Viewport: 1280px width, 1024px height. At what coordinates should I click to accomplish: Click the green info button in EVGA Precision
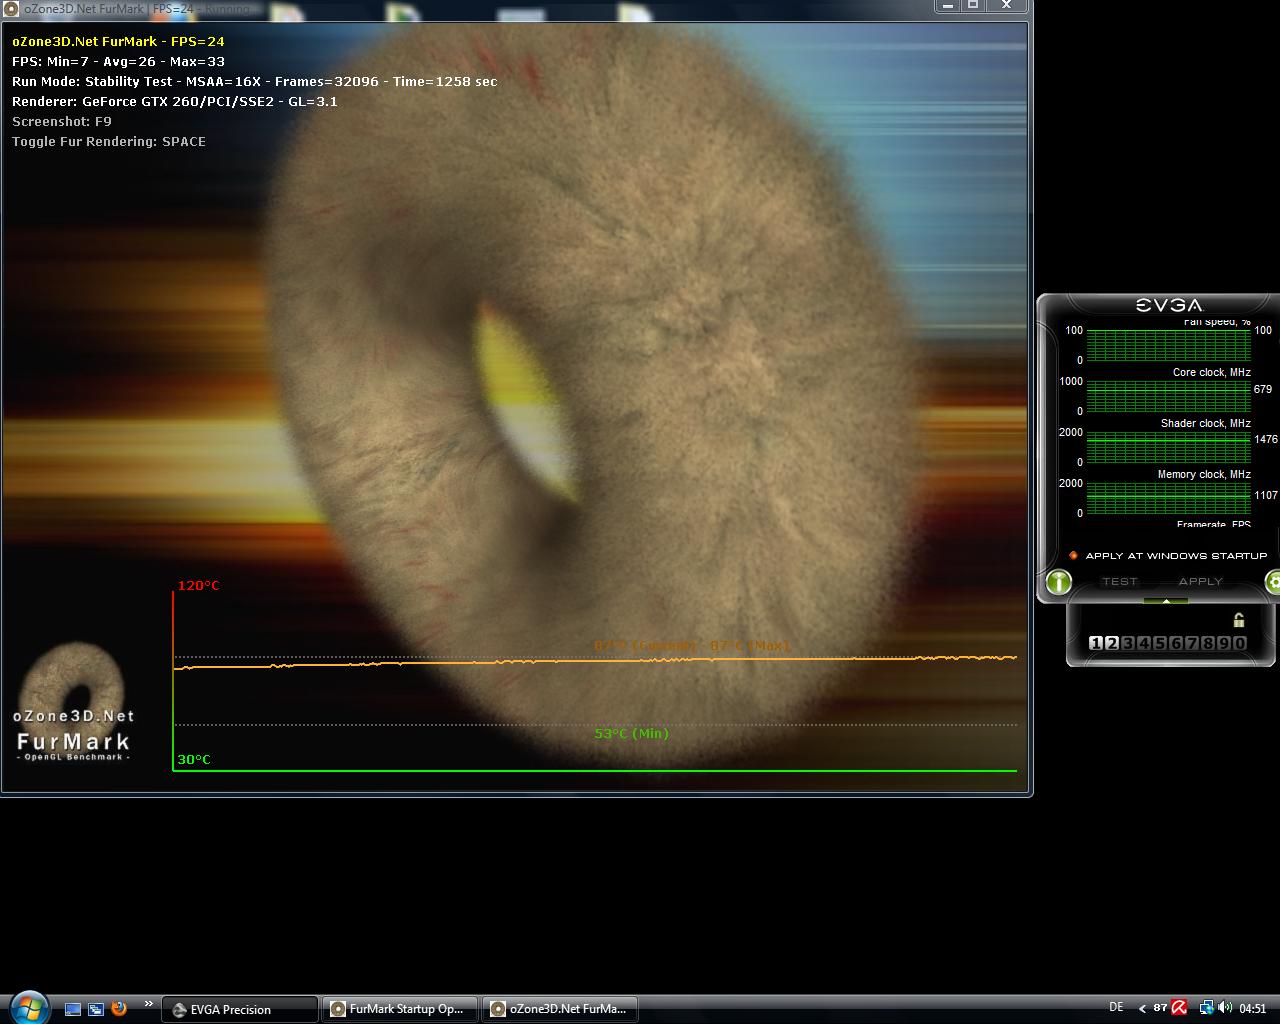click(1059, 581)
